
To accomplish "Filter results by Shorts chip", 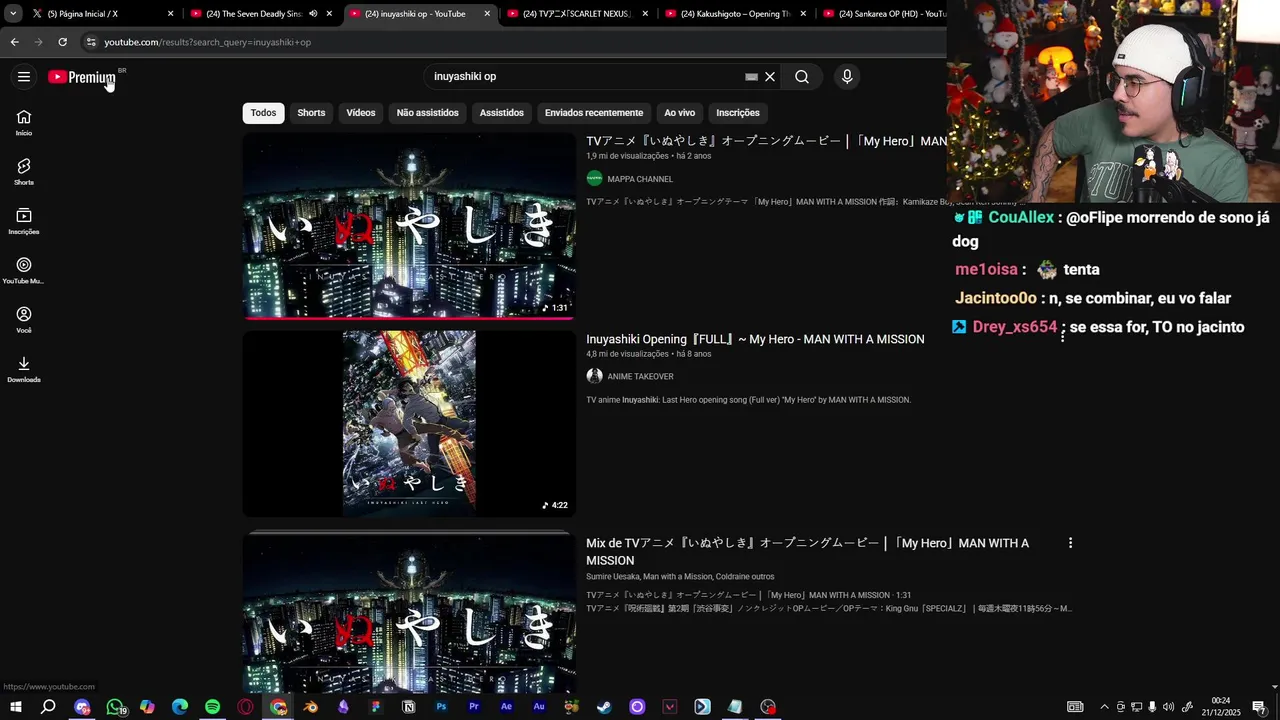I will coord(311,113).
